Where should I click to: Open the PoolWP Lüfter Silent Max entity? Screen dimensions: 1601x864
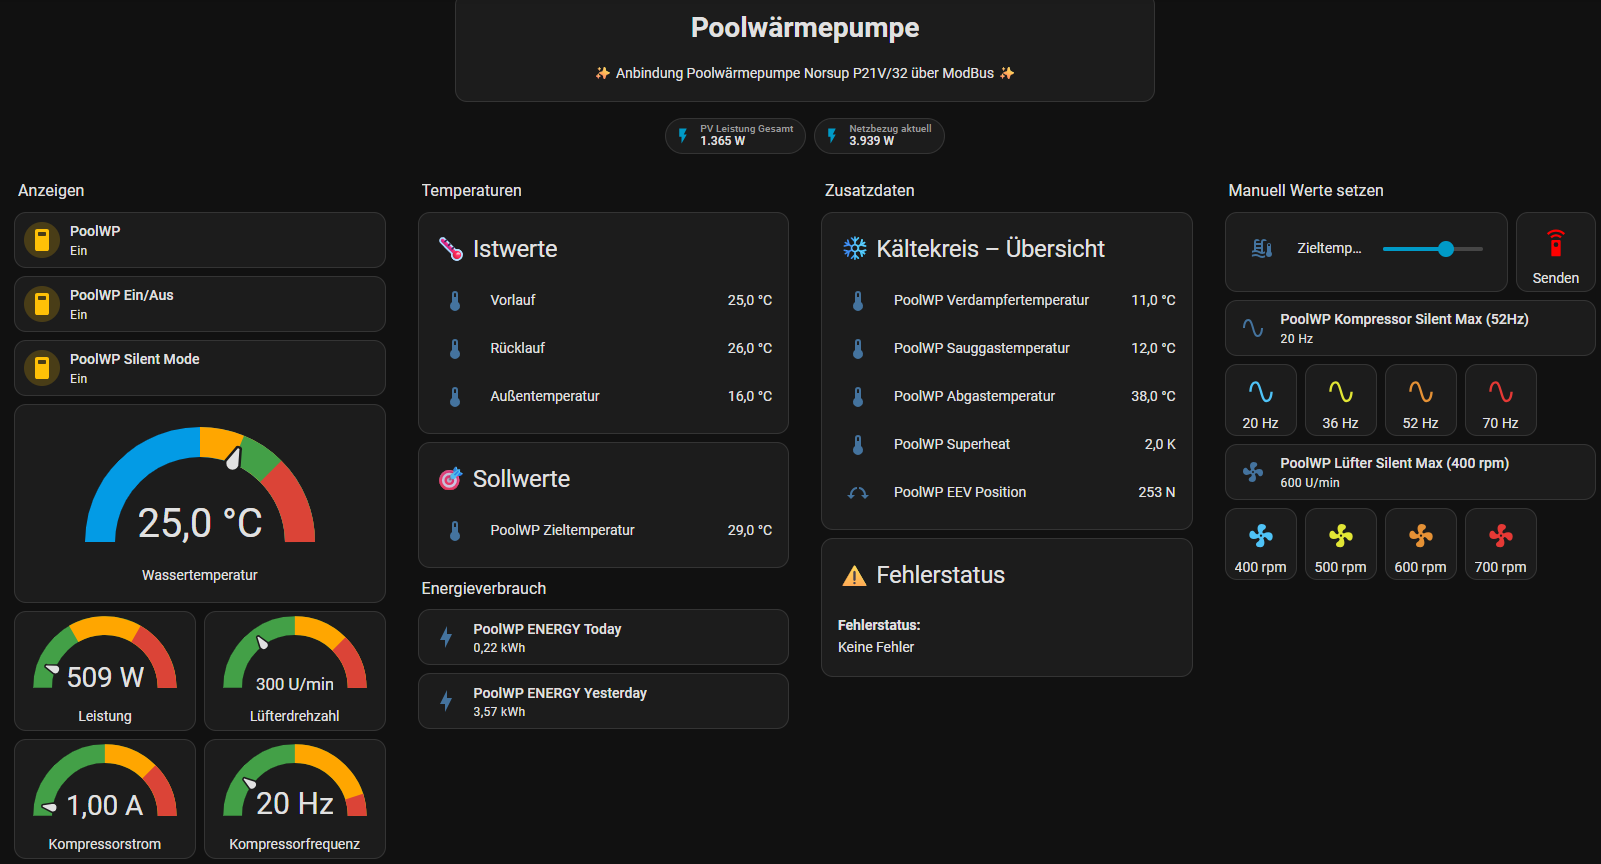[x=1410, y=472]
